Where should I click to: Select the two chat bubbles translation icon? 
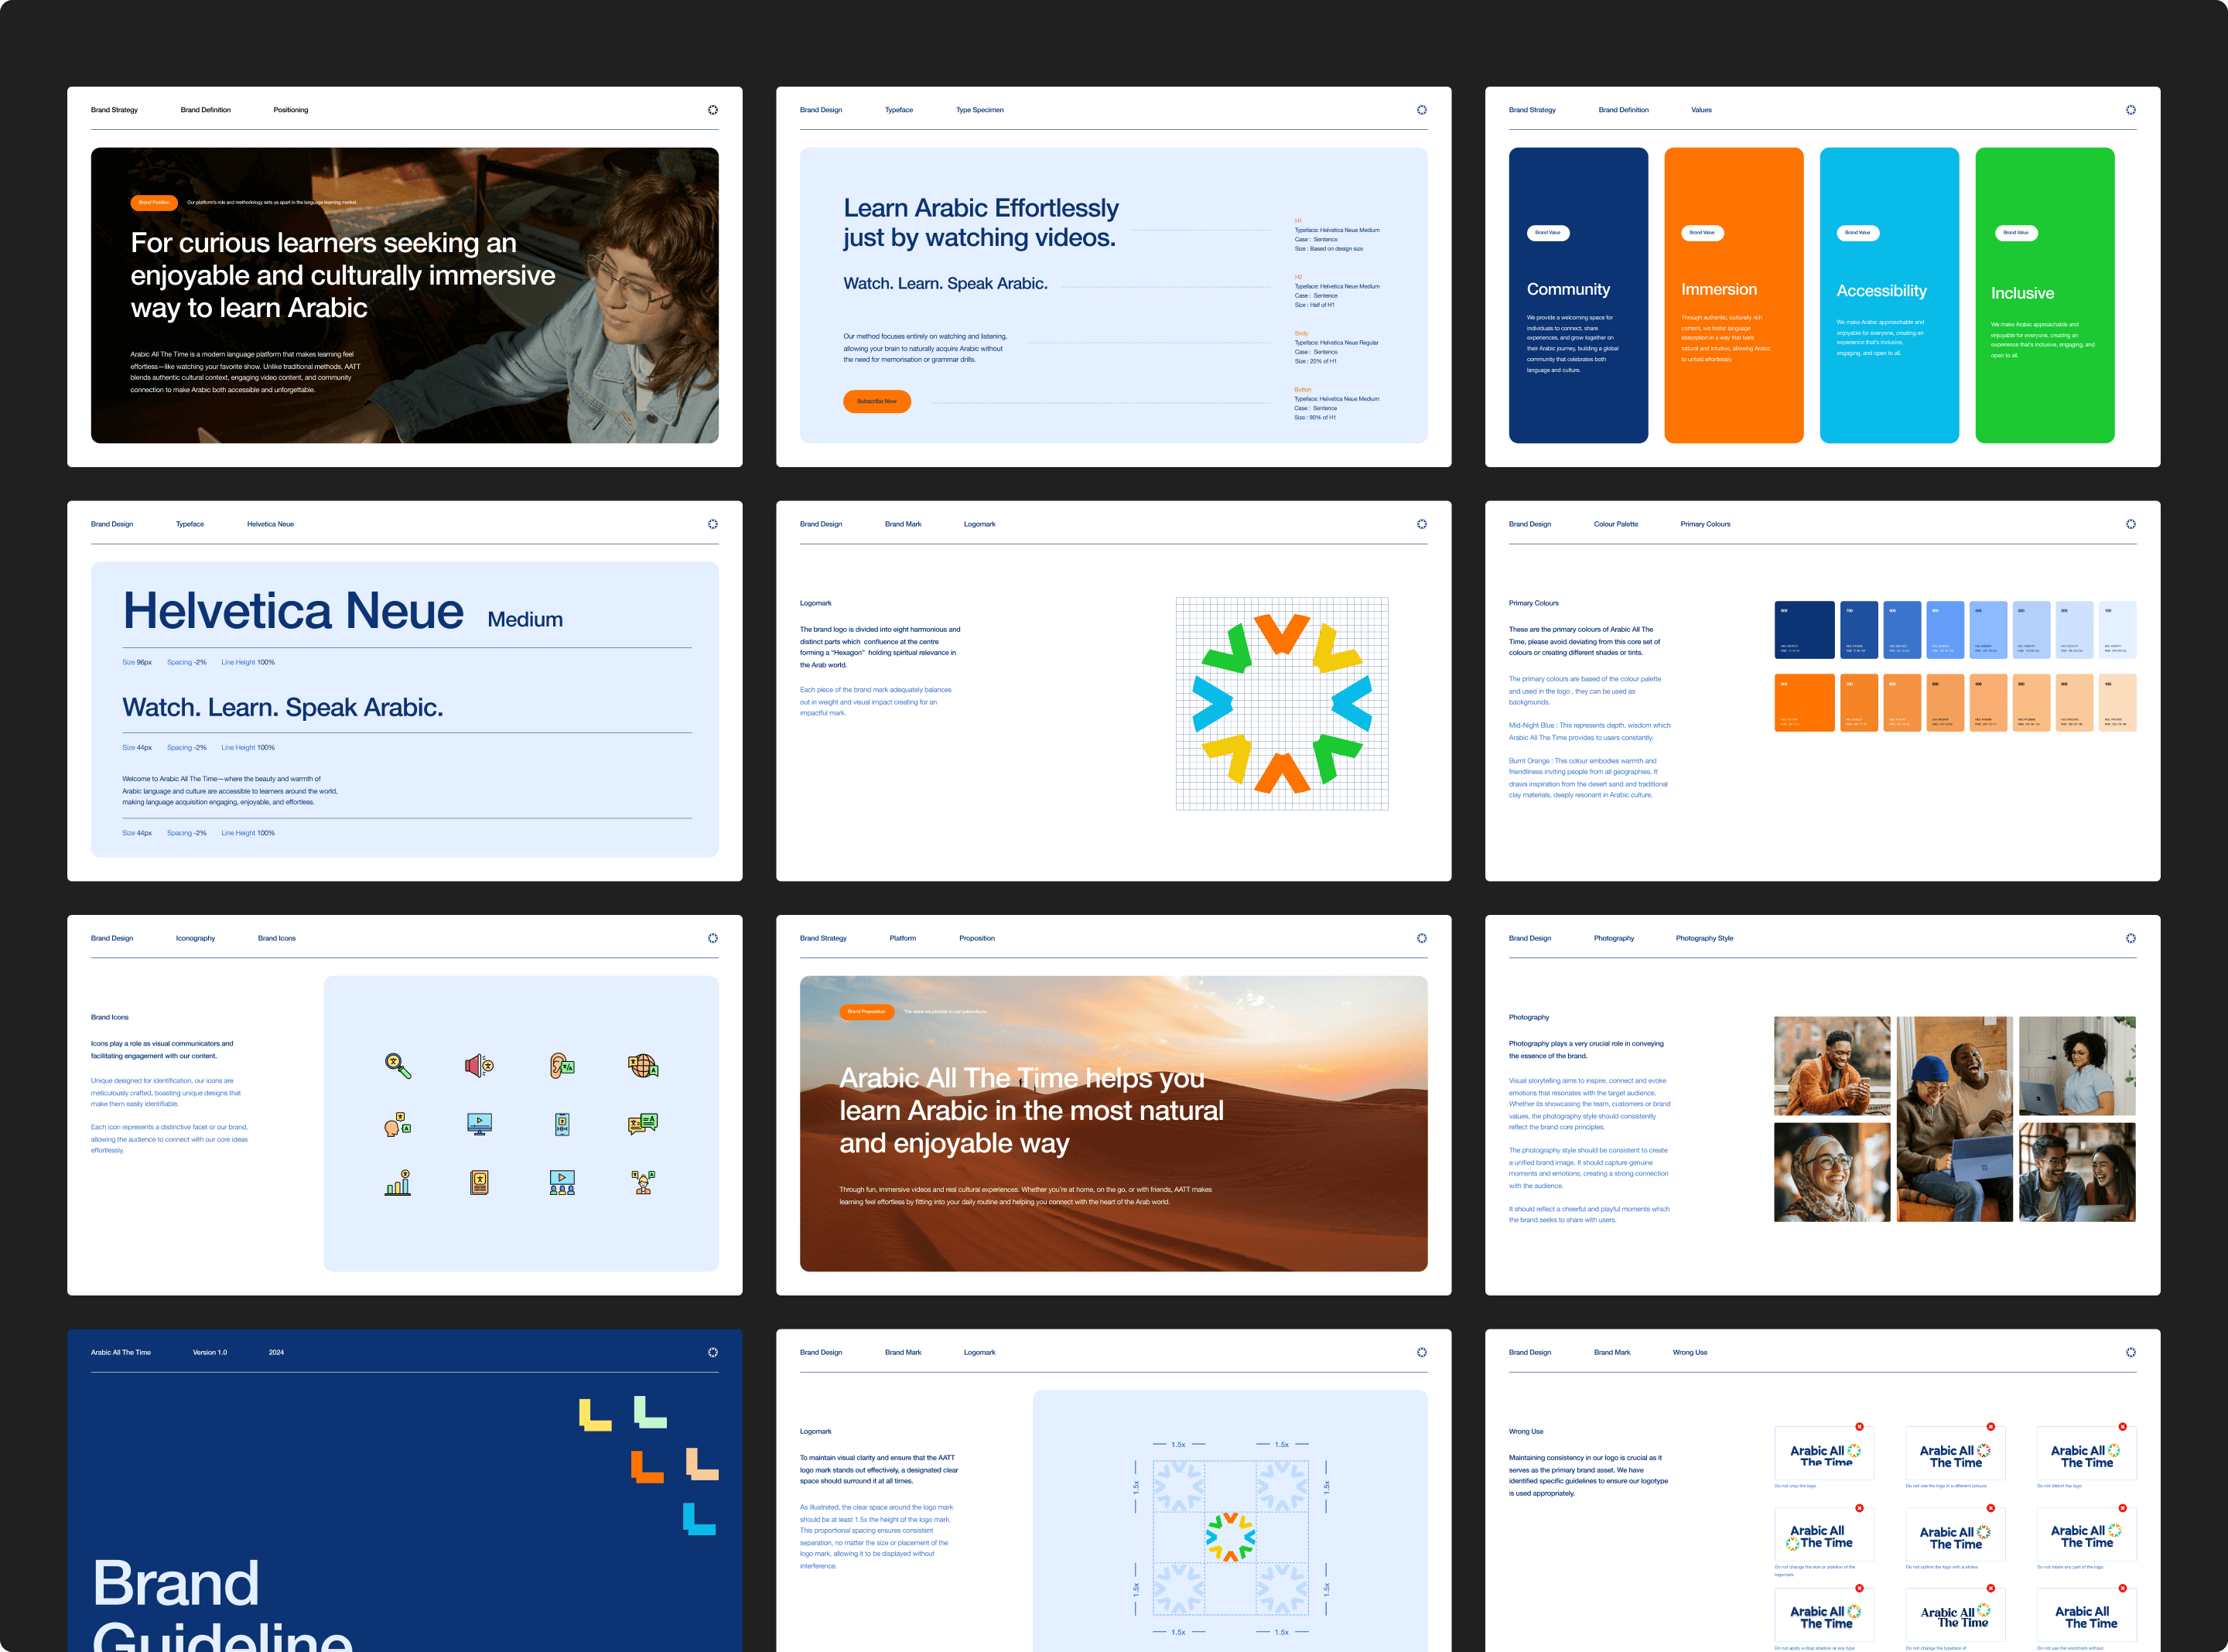643,1124
